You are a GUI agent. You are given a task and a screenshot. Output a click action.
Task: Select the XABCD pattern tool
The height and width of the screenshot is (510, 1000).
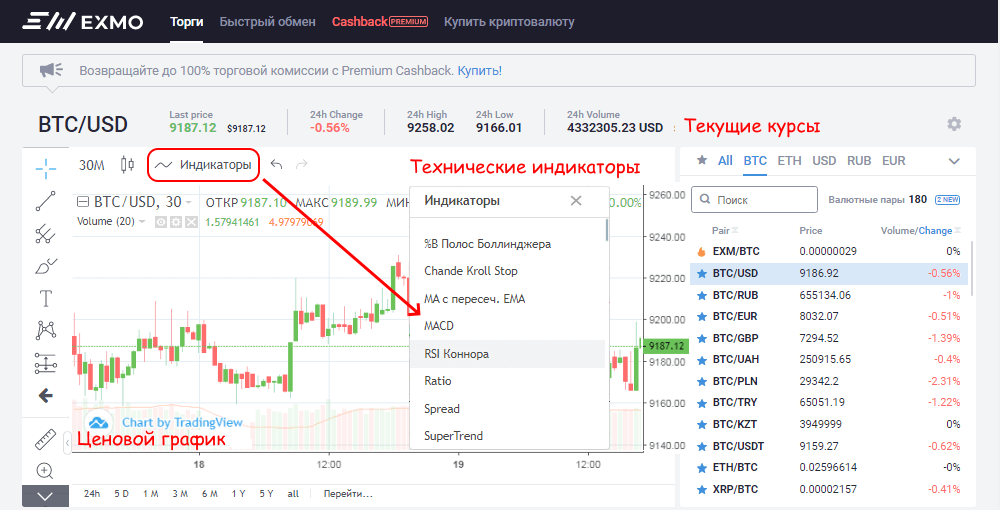(45, 330)
